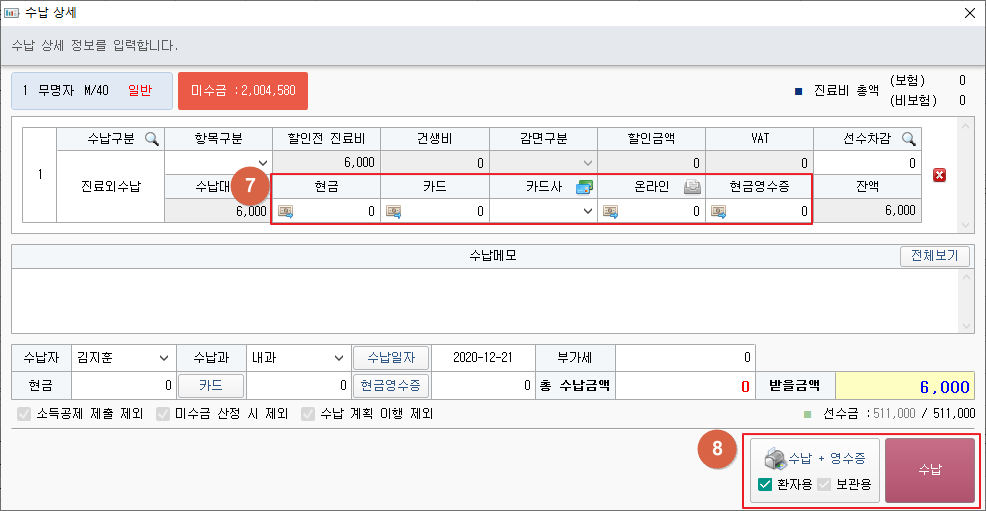Click the small icon in 현금영수증 amount field
The height and width of the screenshot is (511, 986).
(718, 211)
